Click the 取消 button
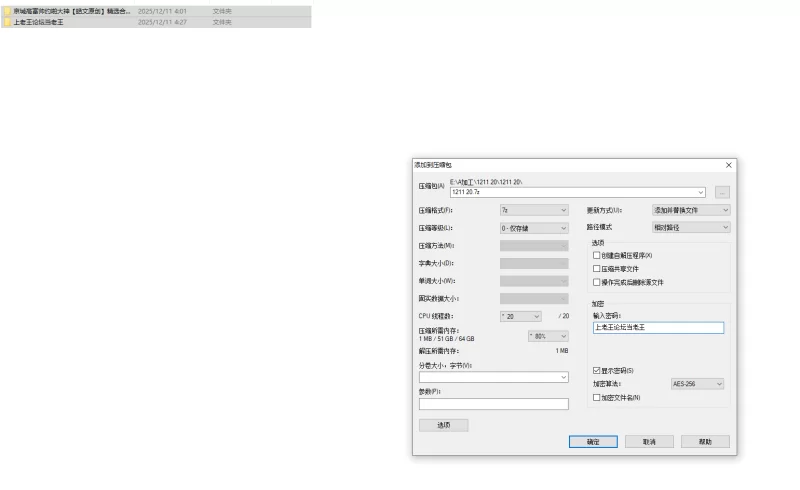This screenshot has height=490, width=800. coord(649,442)
